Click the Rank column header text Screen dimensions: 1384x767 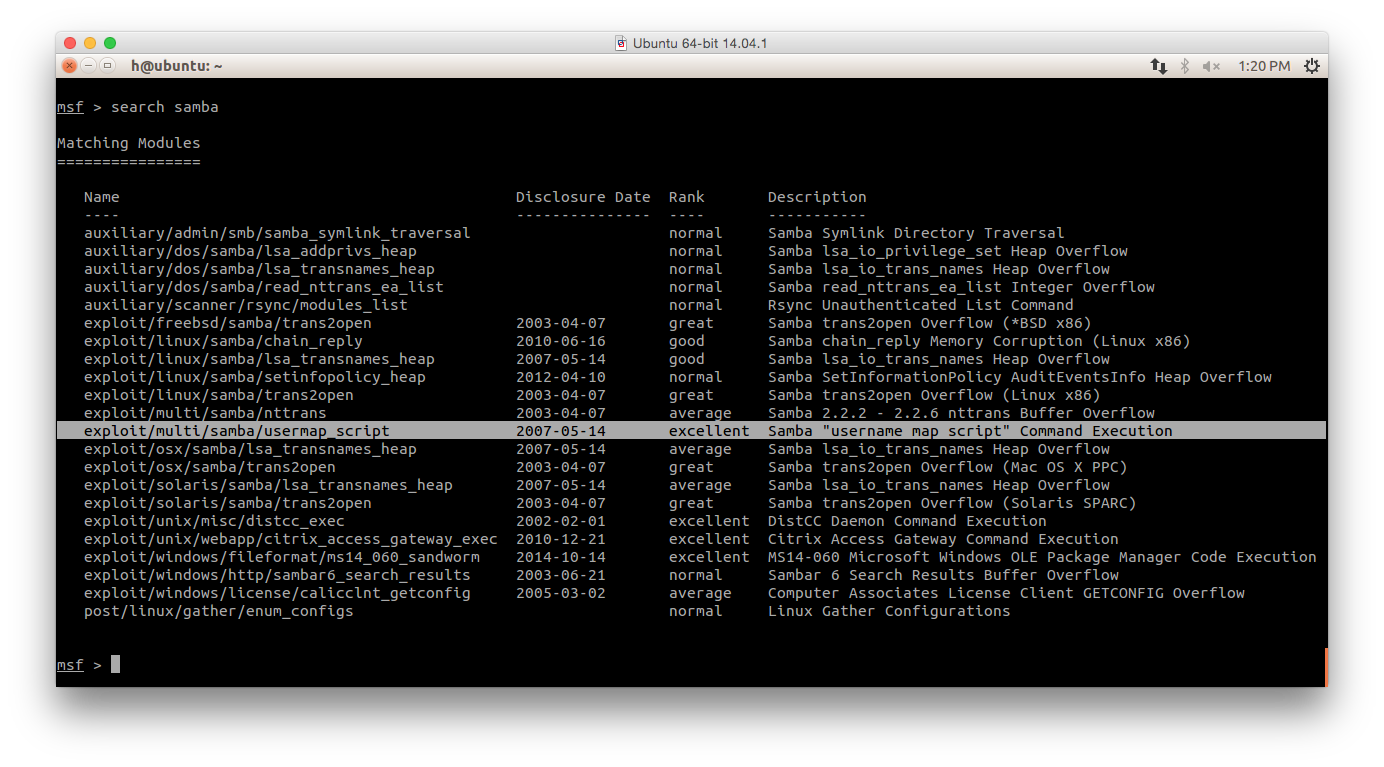[687, 197]
